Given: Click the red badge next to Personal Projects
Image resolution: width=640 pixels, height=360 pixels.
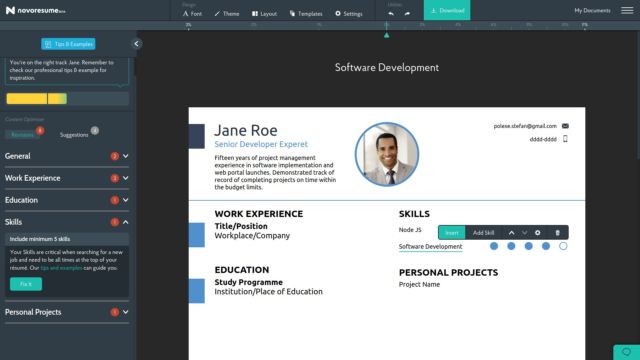Looking at the screenshot, I should pyautogui.click(x=115, y=312).
